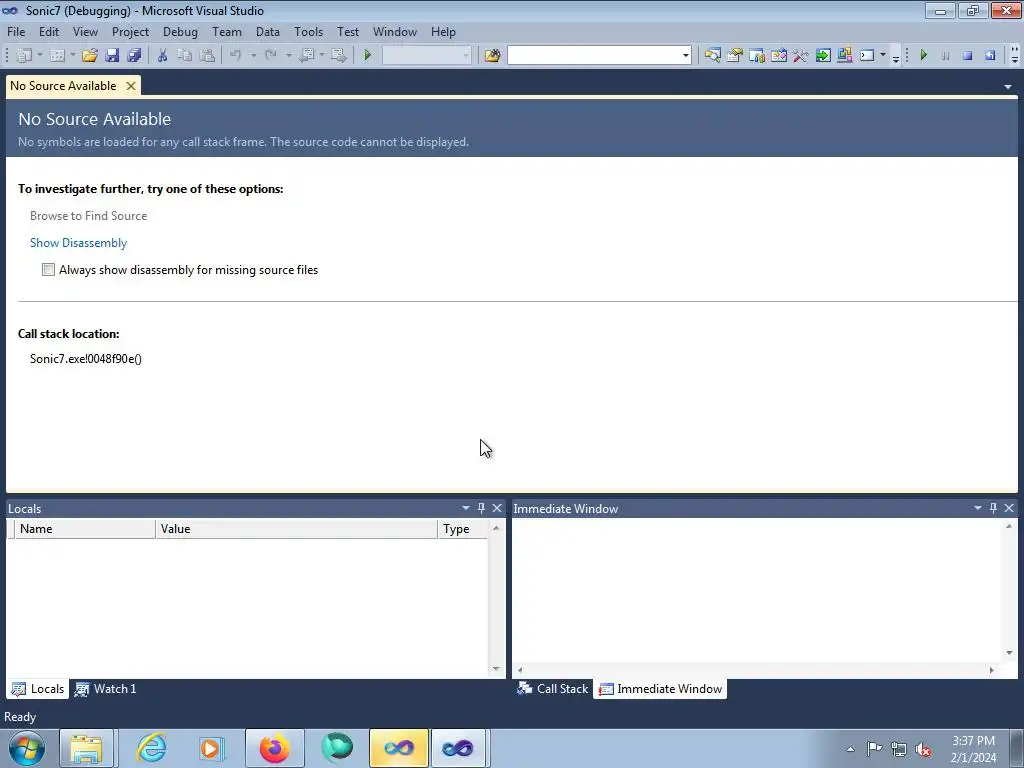Select the Locals tab

point(38,689)
